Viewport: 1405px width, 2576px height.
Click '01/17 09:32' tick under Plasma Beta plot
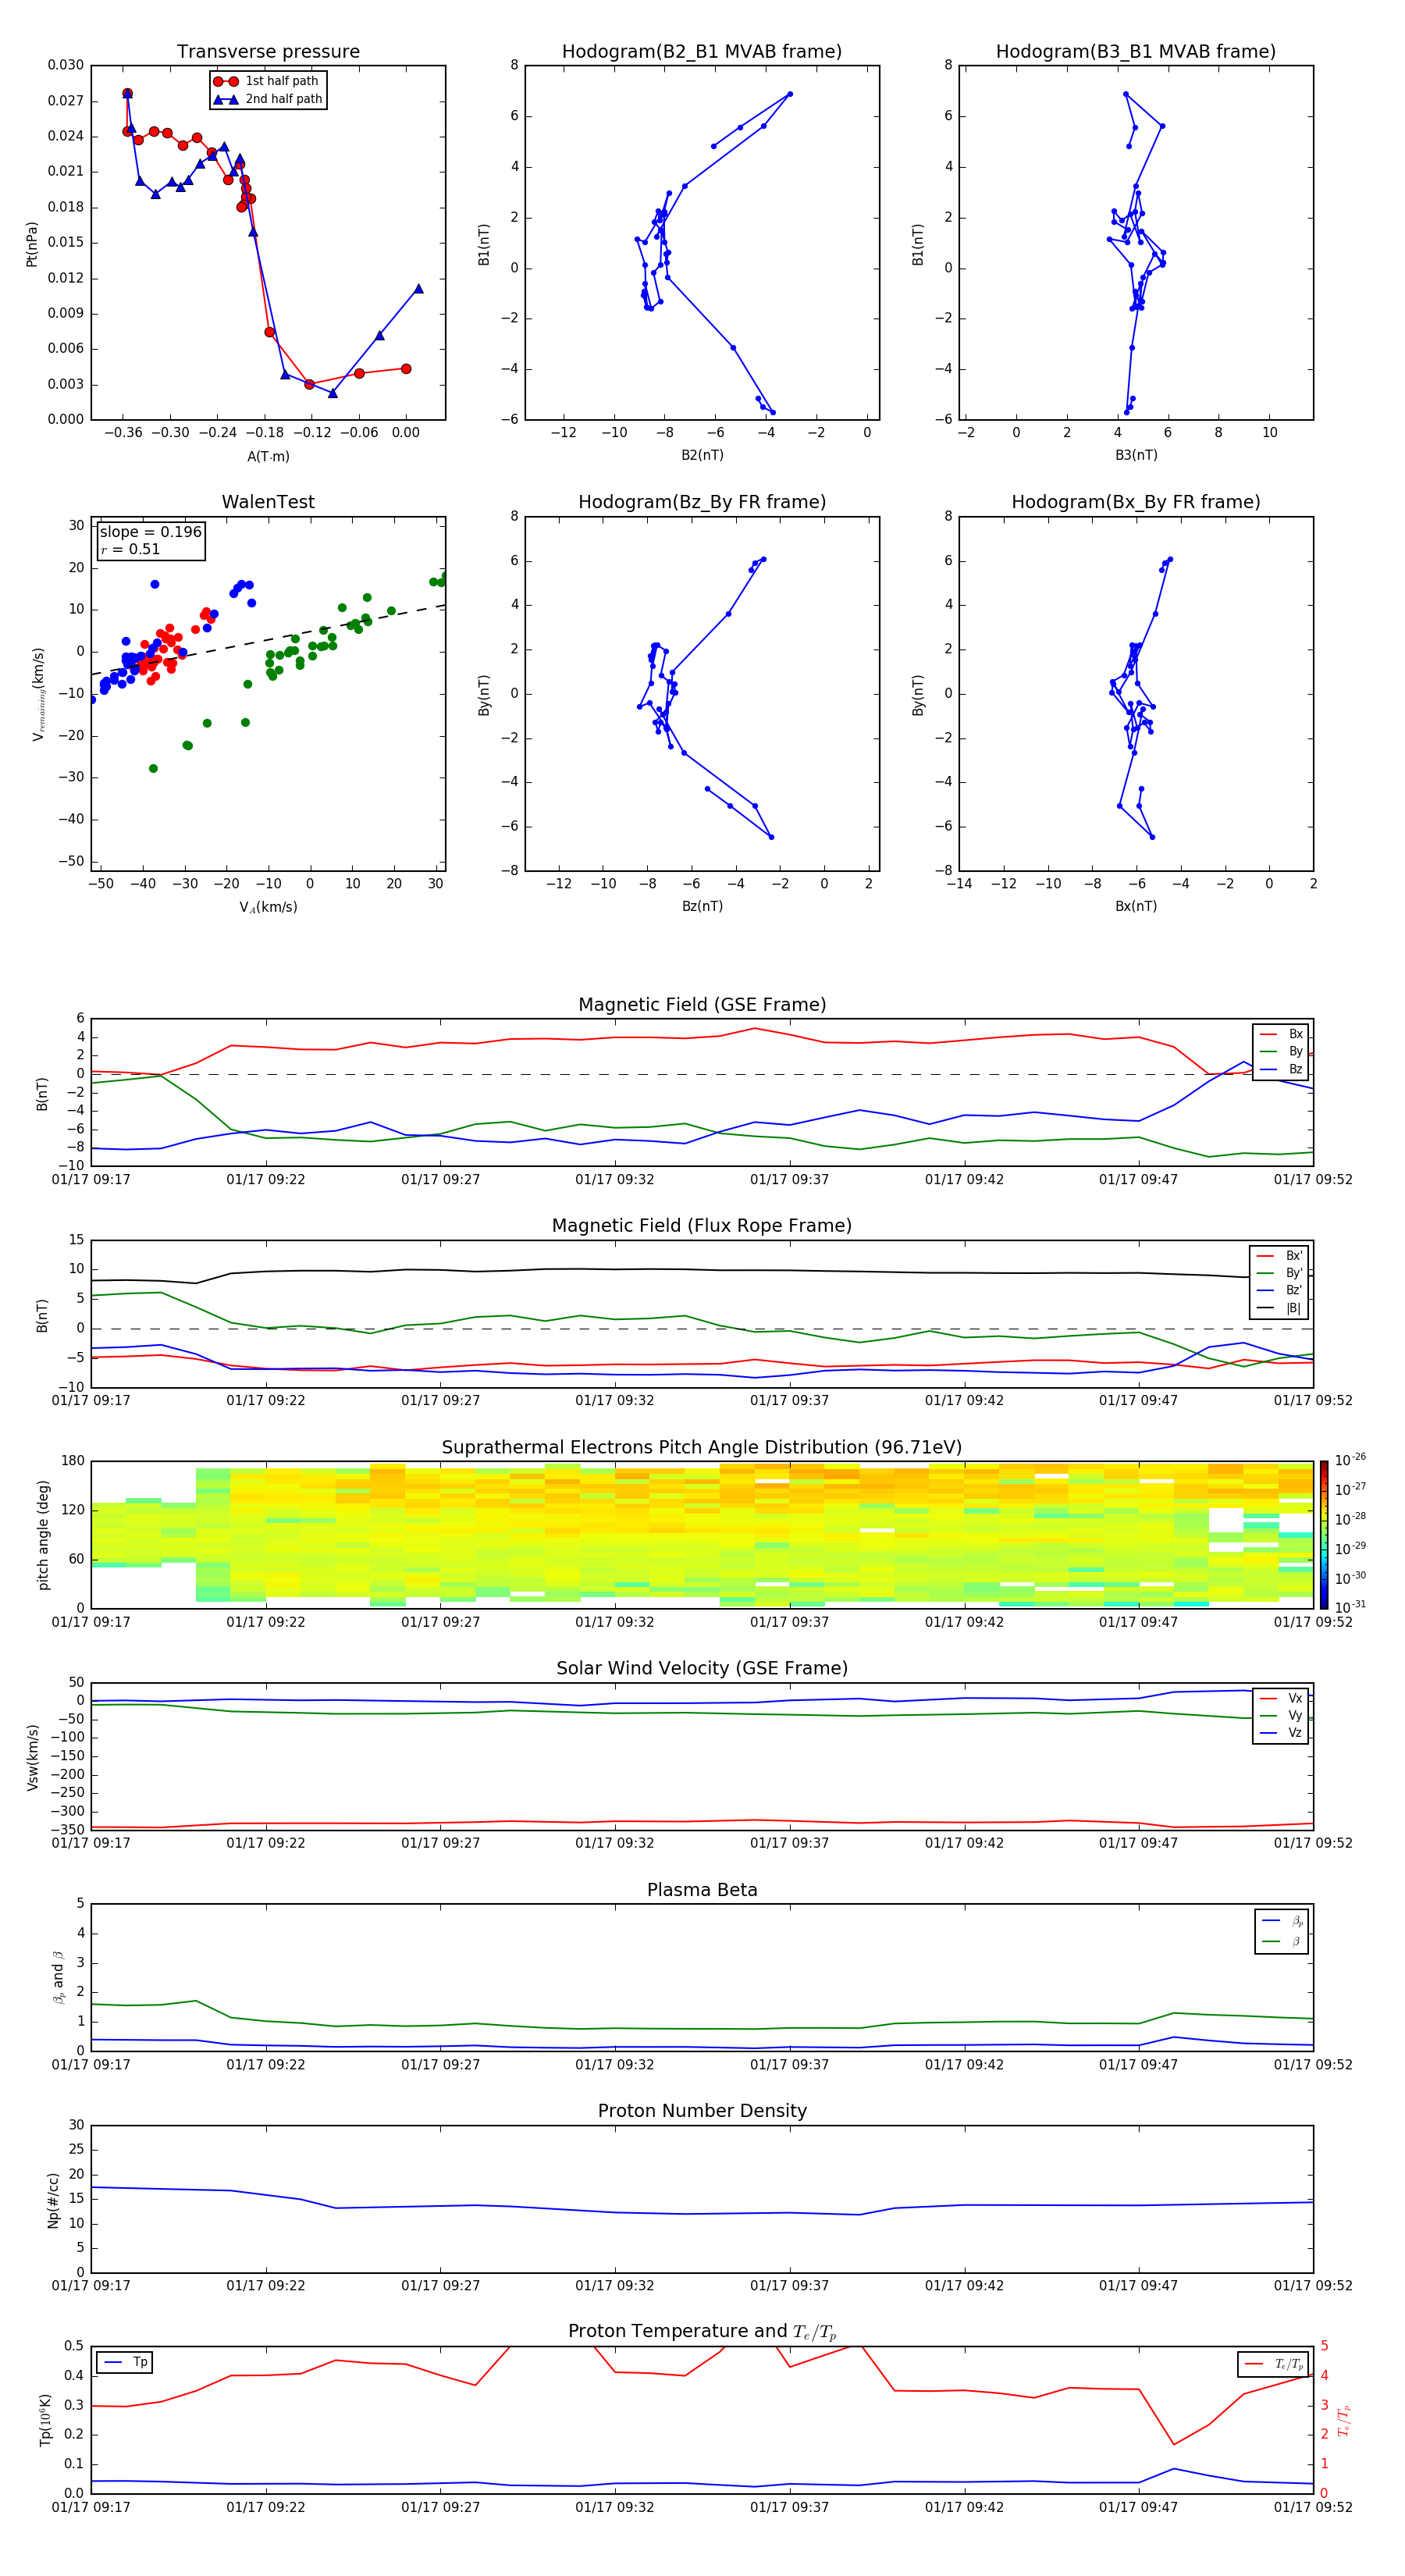coord(614,2065)
